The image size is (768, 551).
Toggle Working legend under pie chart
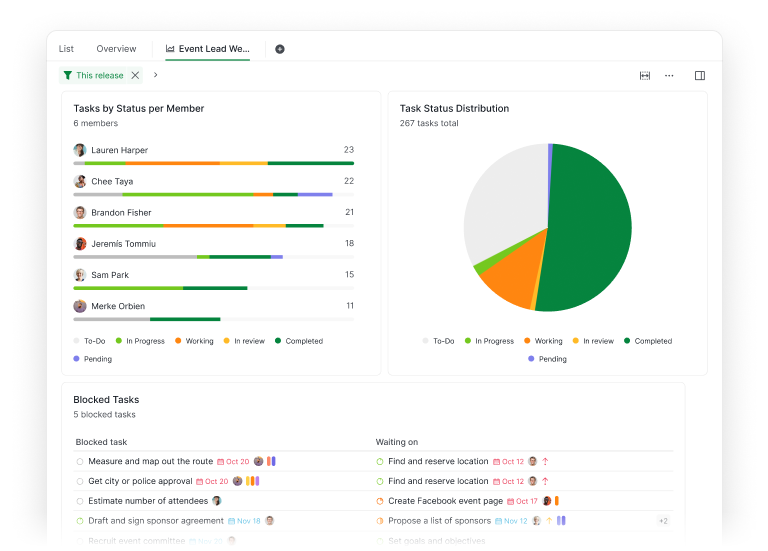(543, 341)
